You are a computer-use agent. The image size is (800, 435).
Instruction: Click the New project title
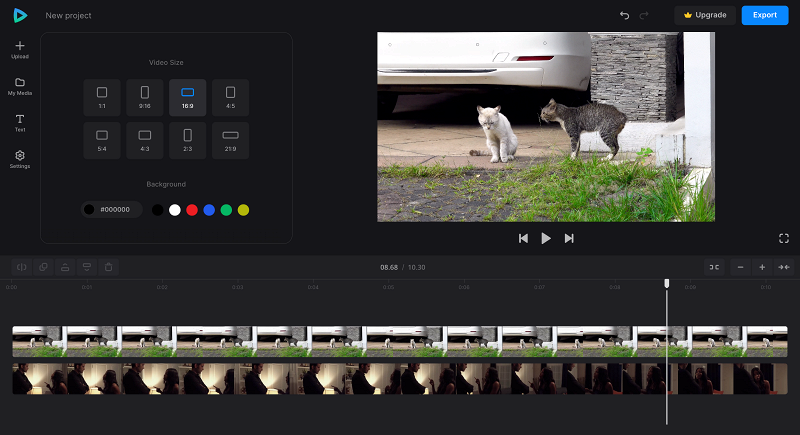[x=68, y=15]
